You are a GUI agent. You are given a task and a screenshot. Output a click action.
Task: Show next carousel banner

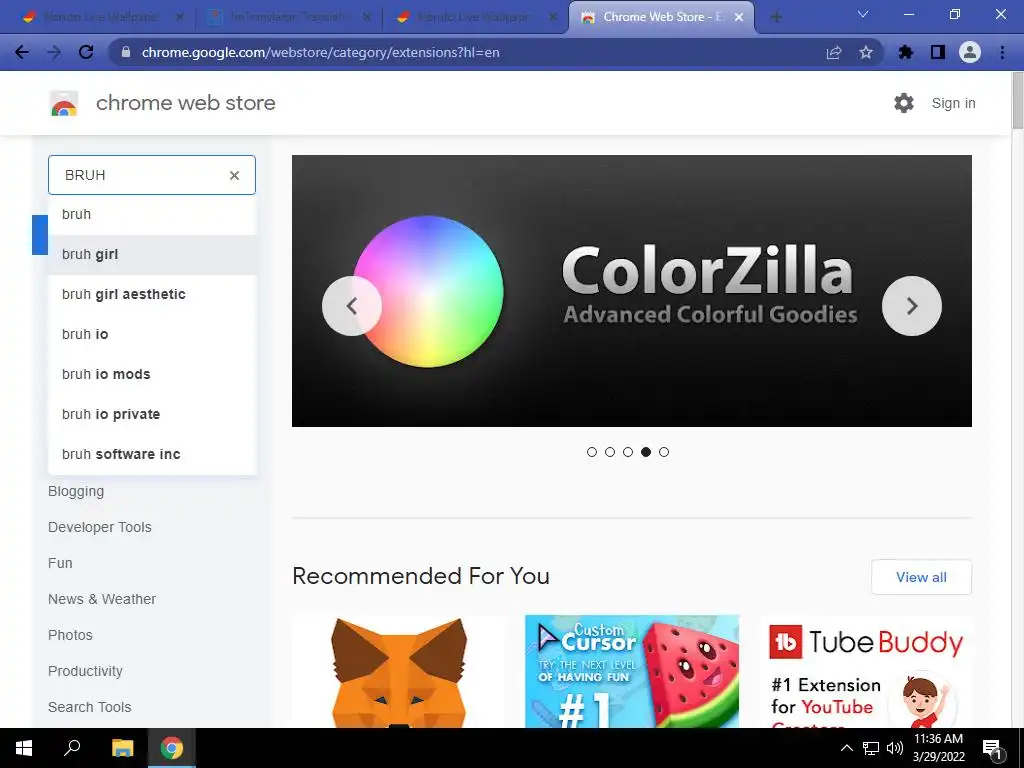912,306
